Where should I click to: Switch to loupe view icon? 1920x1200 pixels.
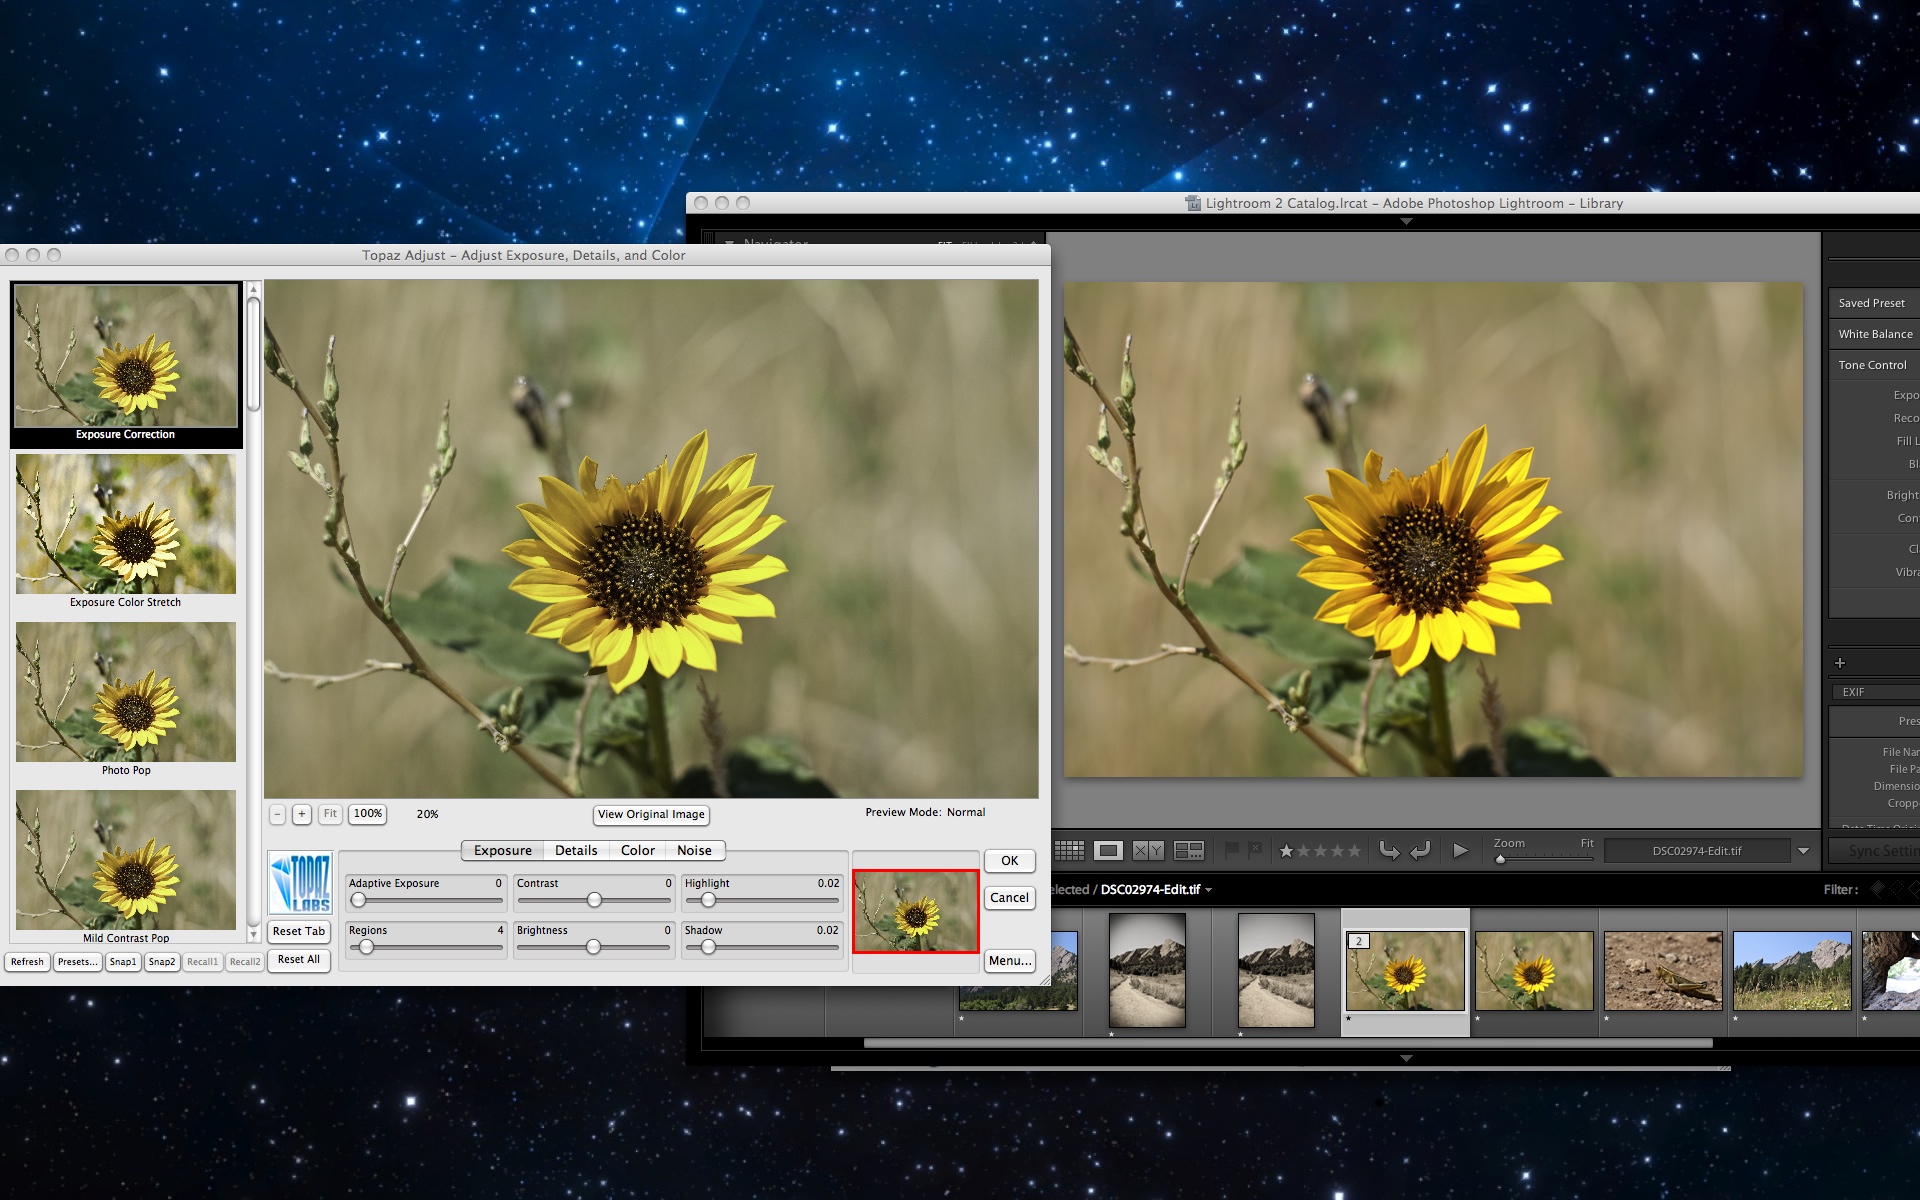tap(1107, 851)
